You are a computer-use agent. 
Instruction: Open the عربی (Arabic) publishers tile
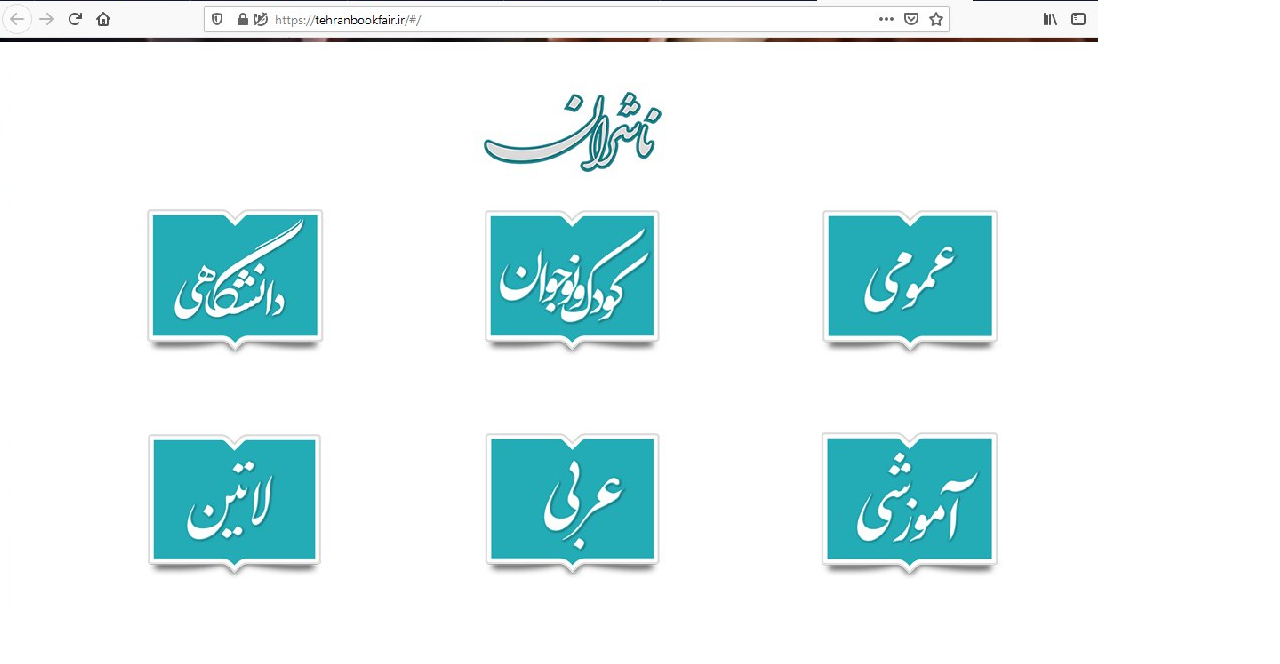pos(572,503)
